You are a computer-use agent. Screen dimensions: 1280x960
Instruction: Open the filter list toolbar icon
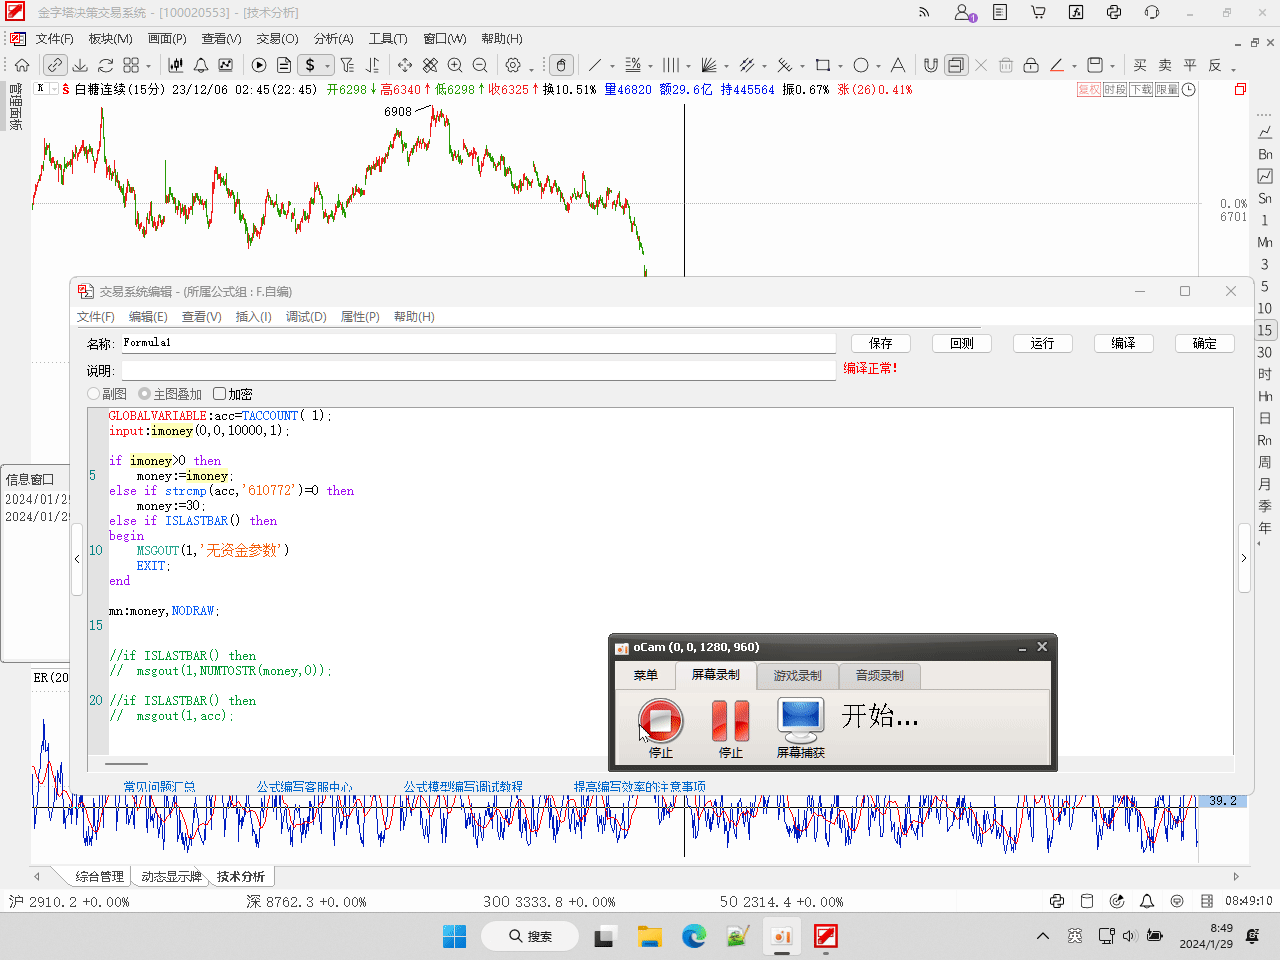(347, 65)
